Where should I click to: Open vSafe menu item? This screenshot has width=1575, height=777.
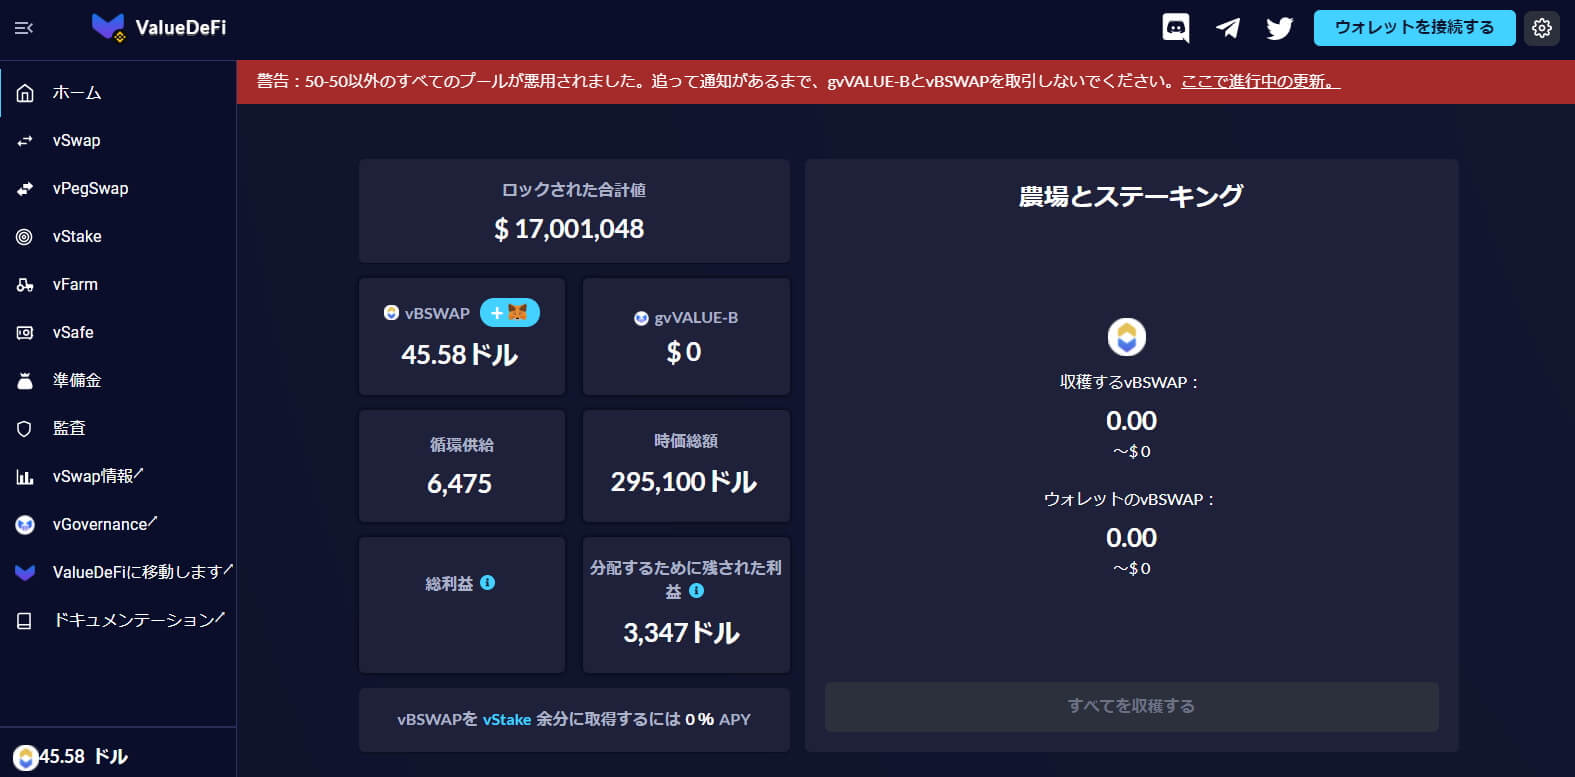click(73, 333)
